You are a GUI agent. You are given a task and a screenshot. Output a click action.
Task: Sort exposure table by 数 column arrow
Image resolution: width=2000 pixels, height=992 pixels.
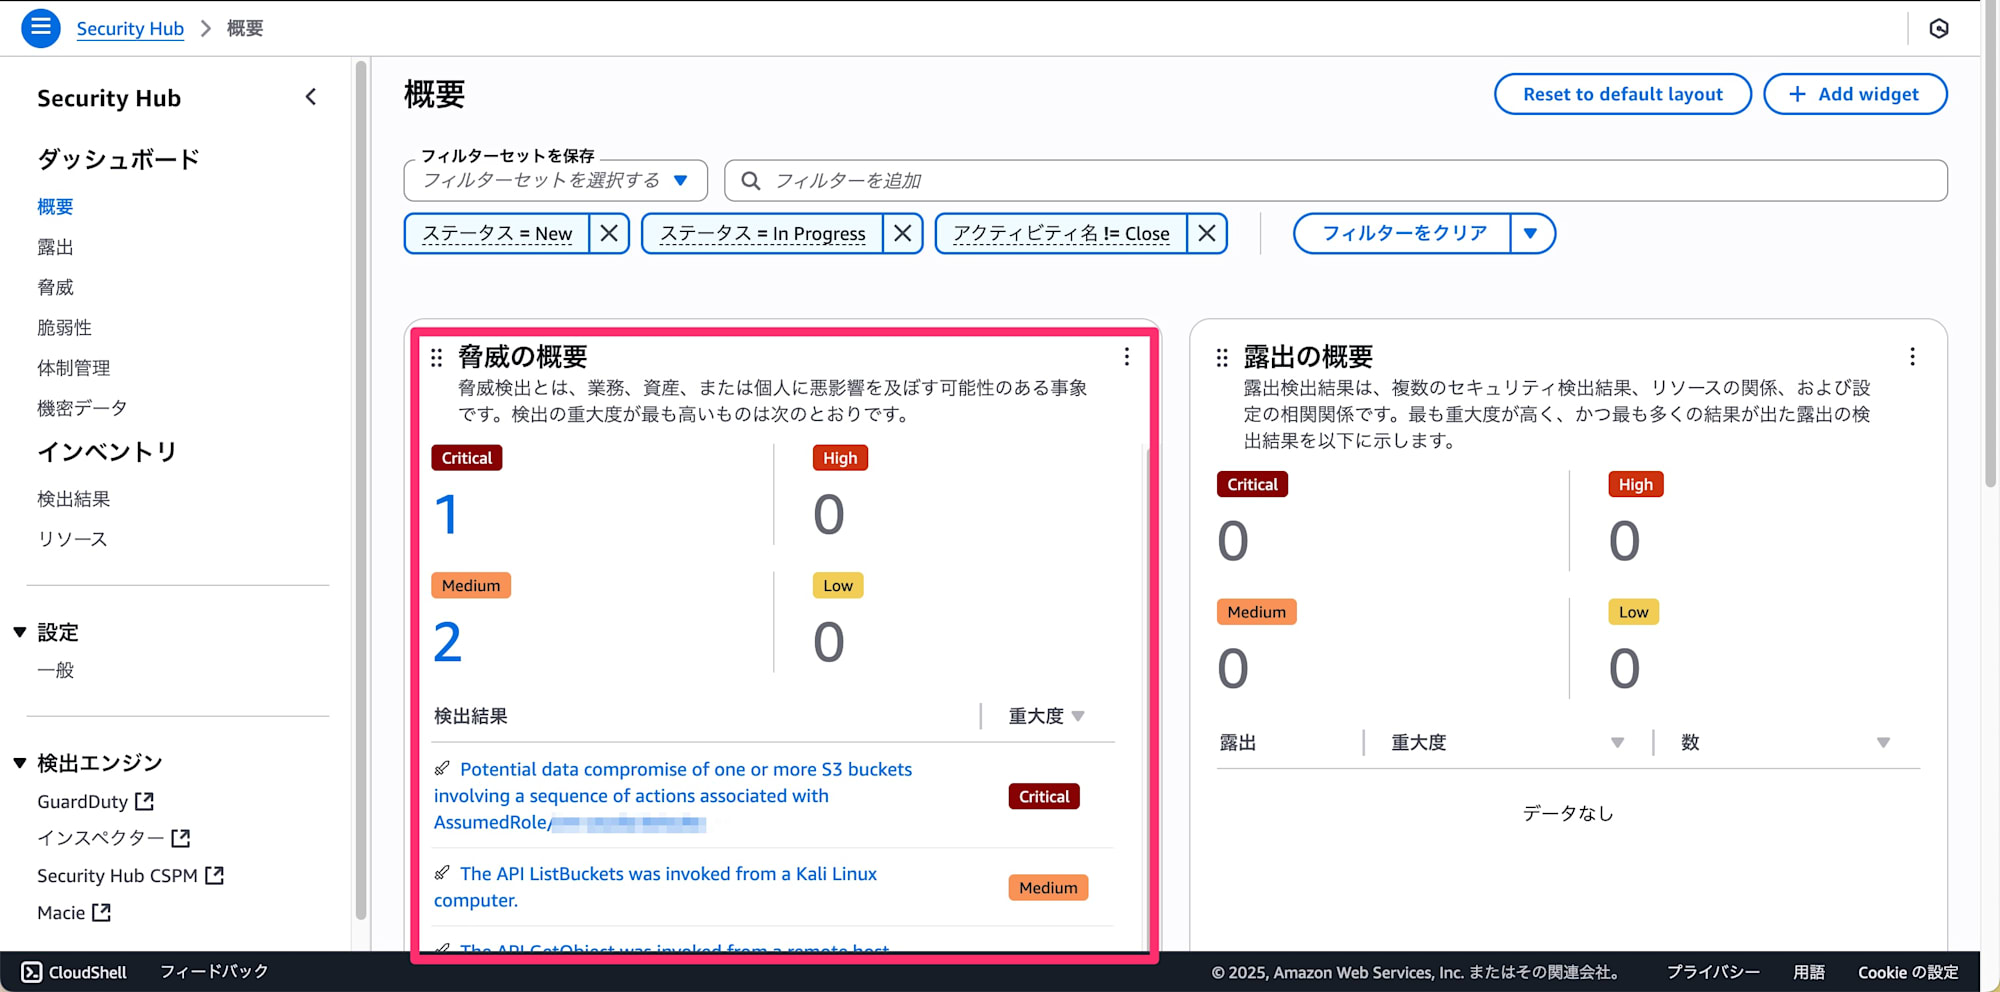(1883, 743)
